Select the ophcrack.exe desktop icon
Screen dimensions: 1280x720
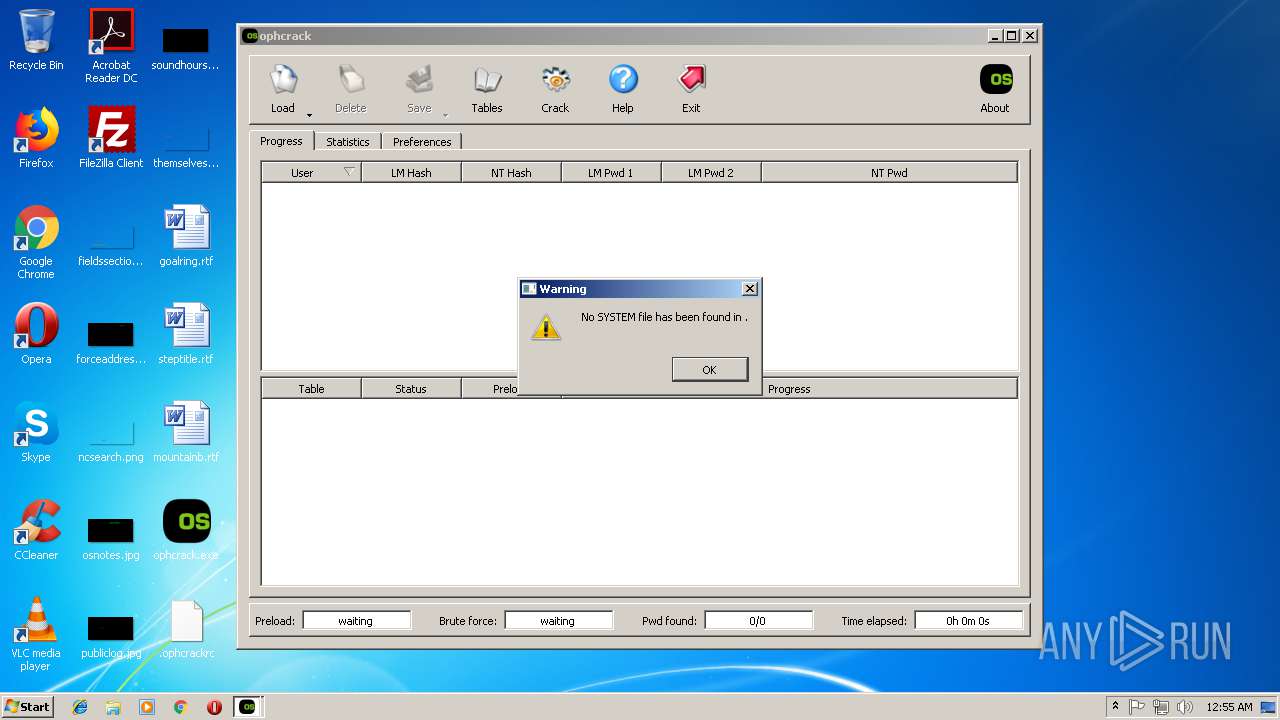pos(186,531)
